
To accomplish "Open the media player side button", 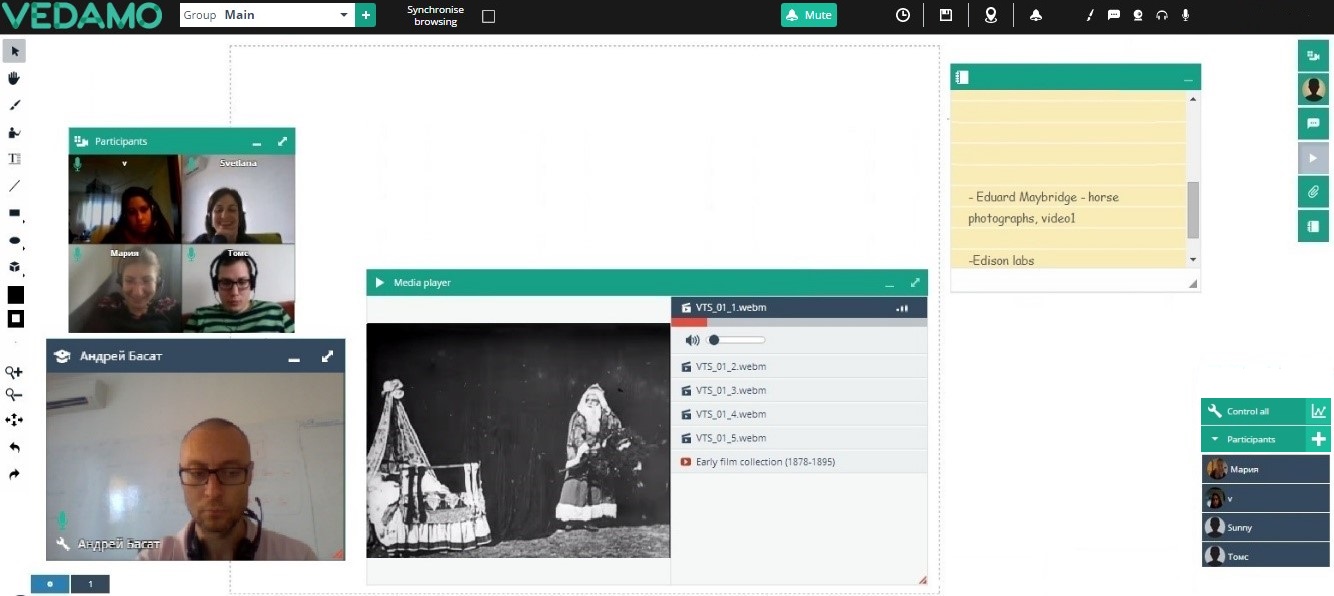I will tap(1313, 158).
